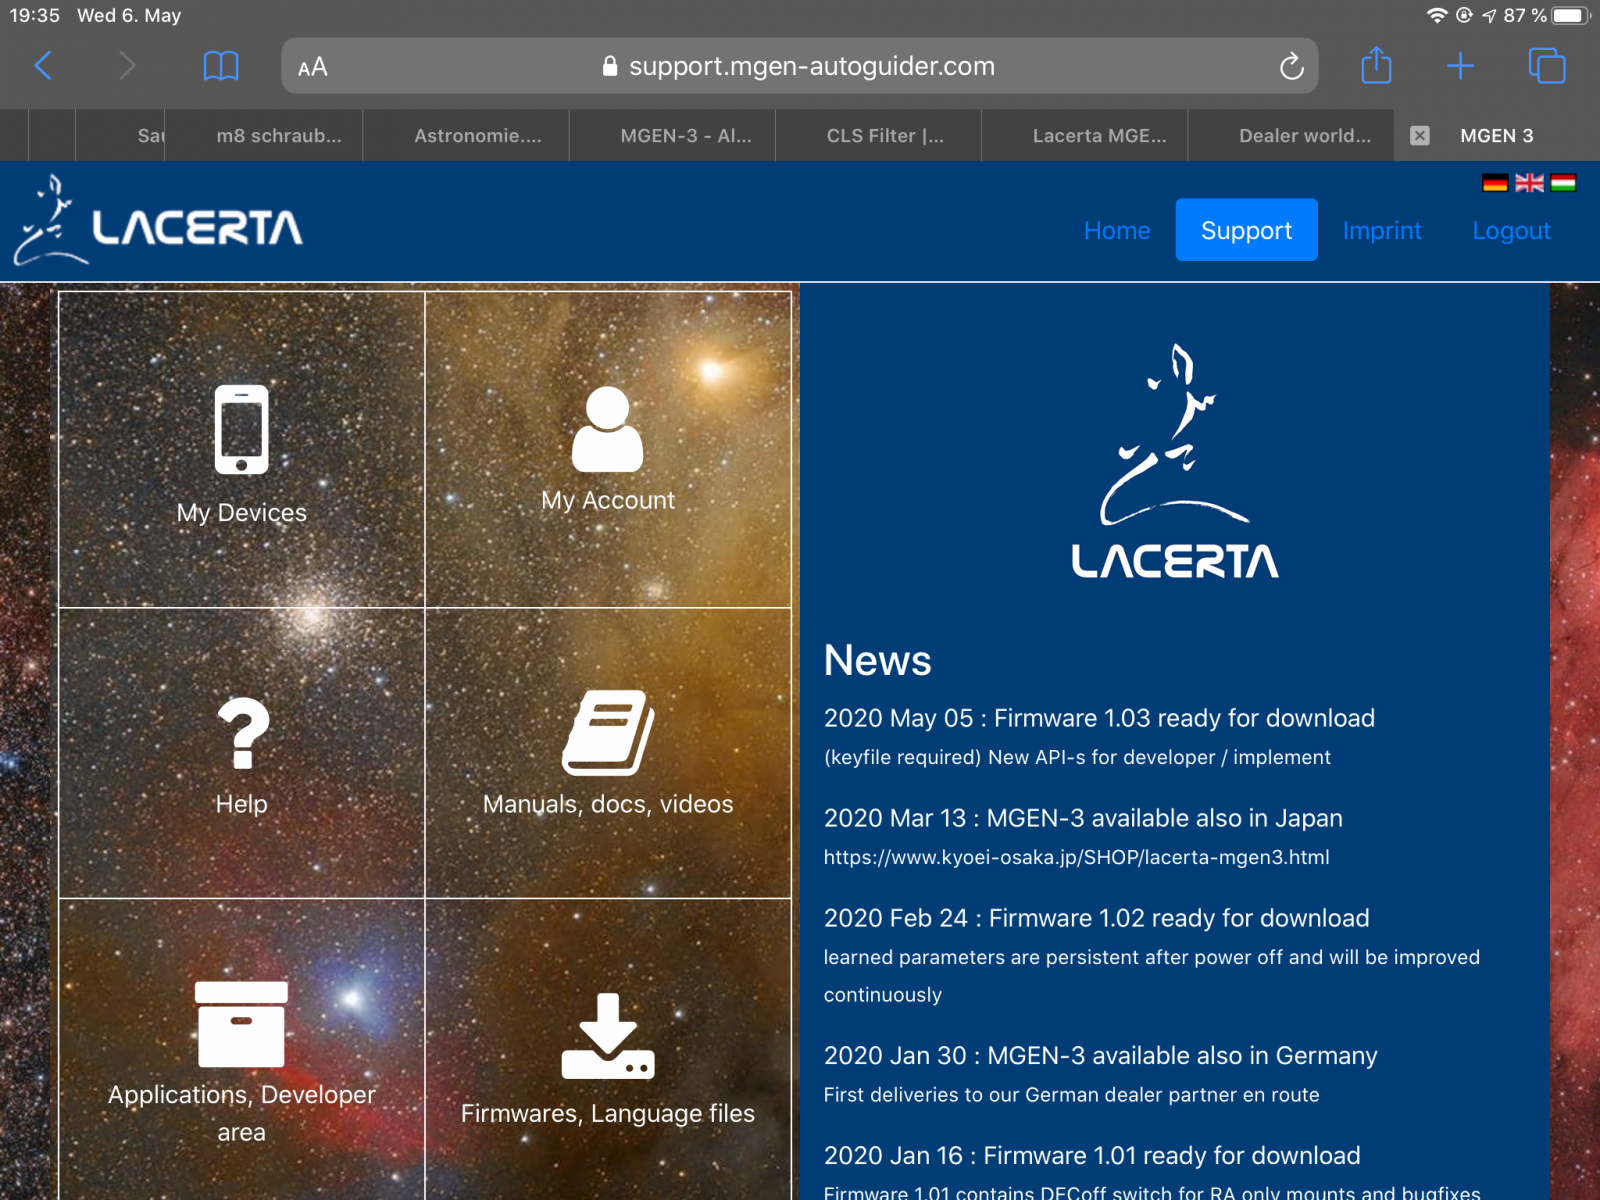Open the Firmware 1.03 ready news item
1600x1200 pixels.
tap(1099, 718)
